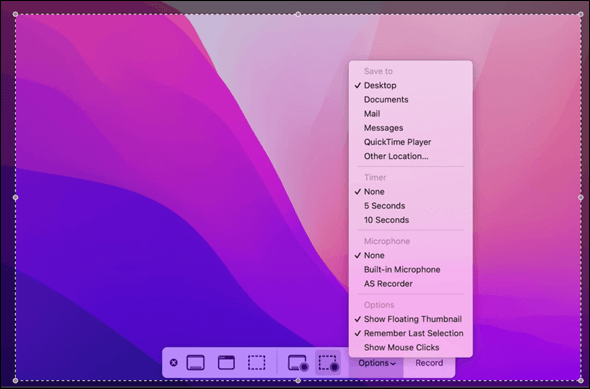This screenshot has height=389, width=590.
Task: Set Timer to None
Action: pyautogui.click(x=411, y=191)
